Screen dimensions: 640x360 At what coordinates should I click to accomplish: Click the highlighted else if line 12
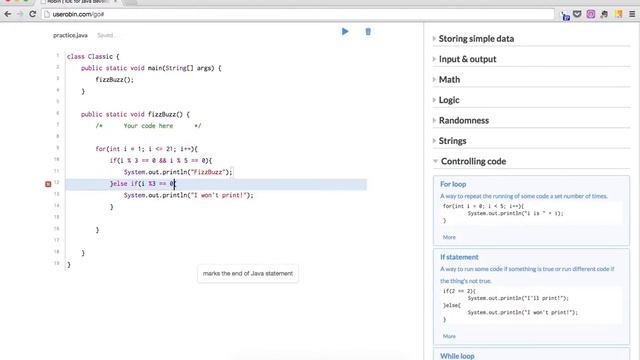coord(216,184)
